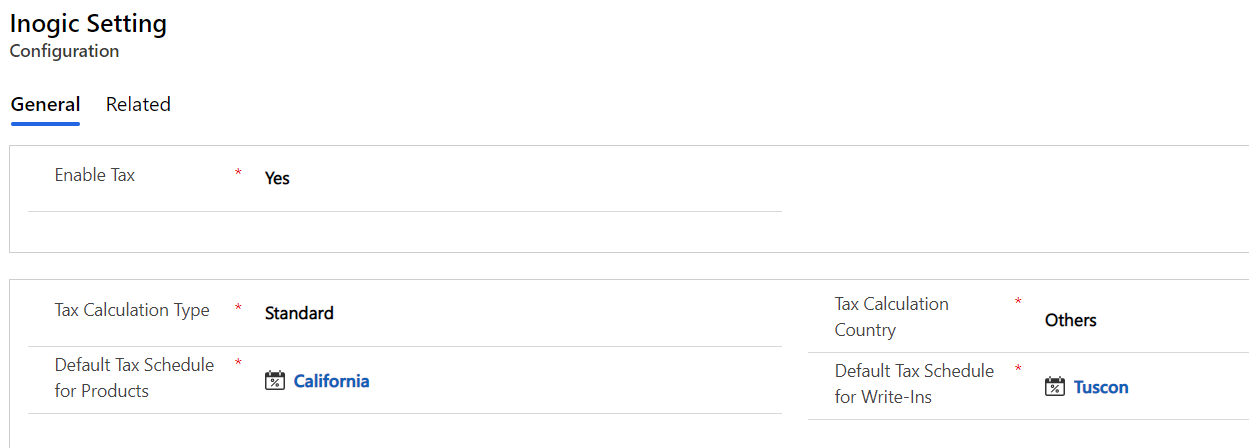The image size is (1249, 448).
Task: Click the Configuration entity subtitle
Action: click(x=64, y=51)
